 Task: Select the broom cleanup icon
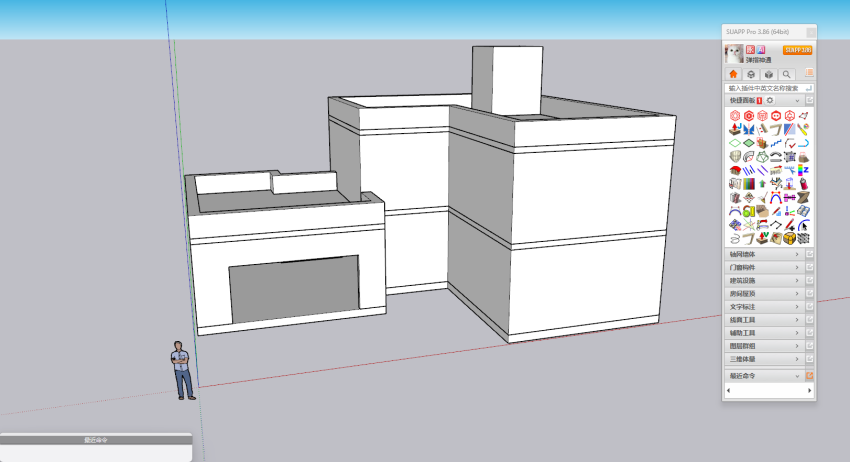point(762,198)
